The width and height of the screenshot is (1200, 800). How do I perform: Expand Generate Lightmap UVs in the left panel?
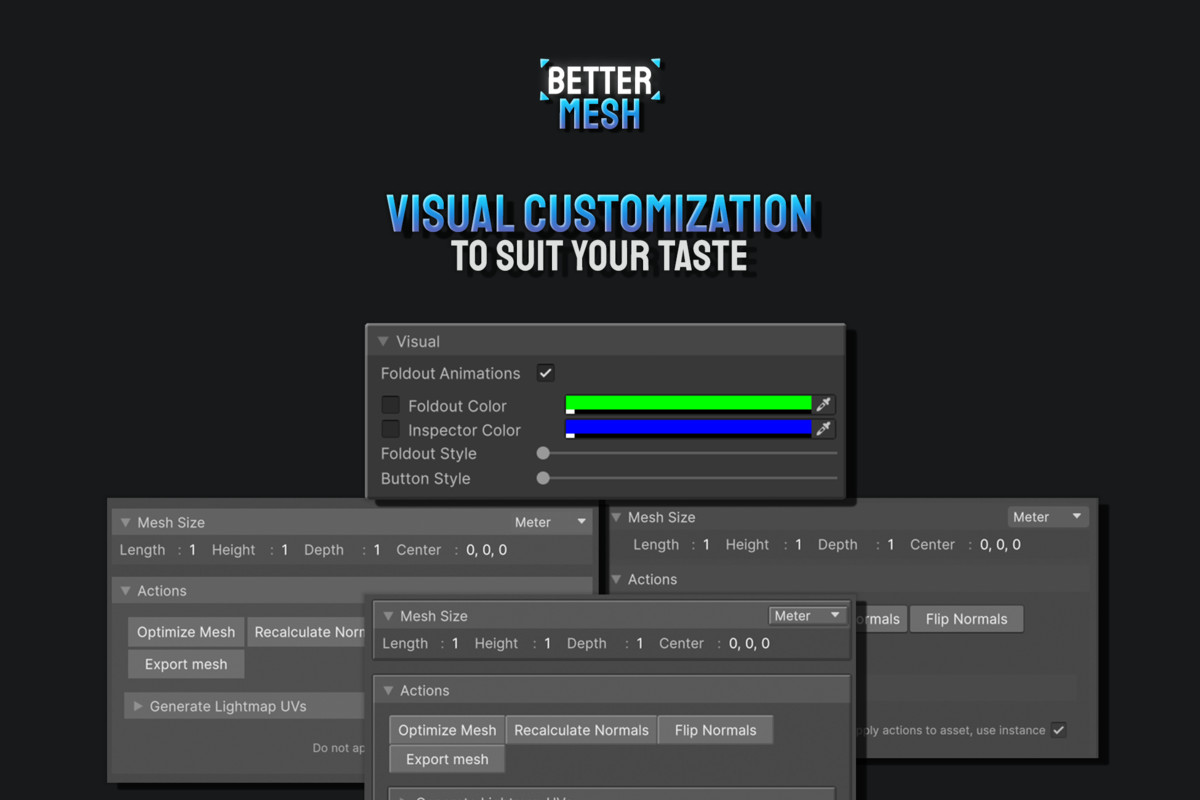point(138,706)
